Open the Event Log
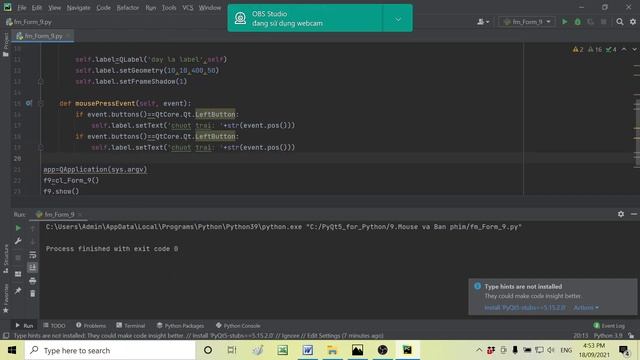The width and height of the screenshot is (640, 360). 609,325
